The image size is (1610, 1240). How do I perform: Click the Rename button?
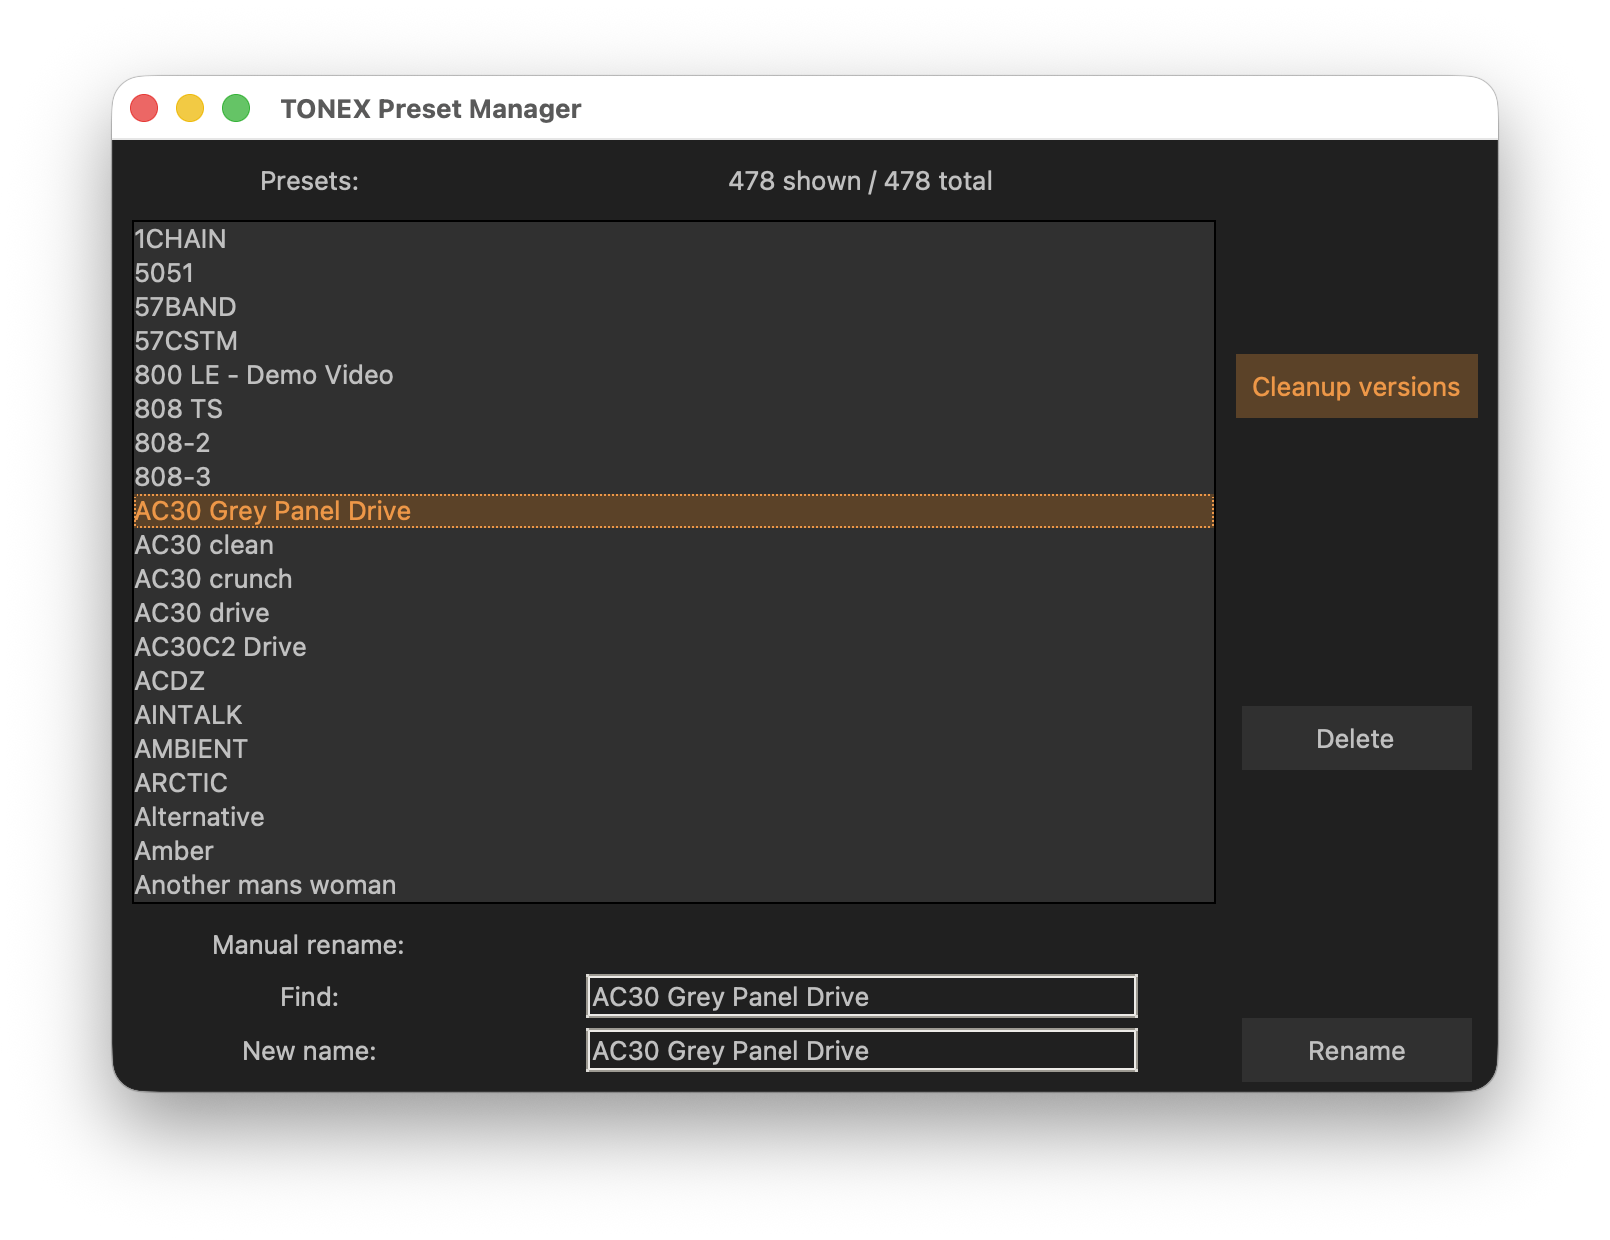point(1356,1050)
